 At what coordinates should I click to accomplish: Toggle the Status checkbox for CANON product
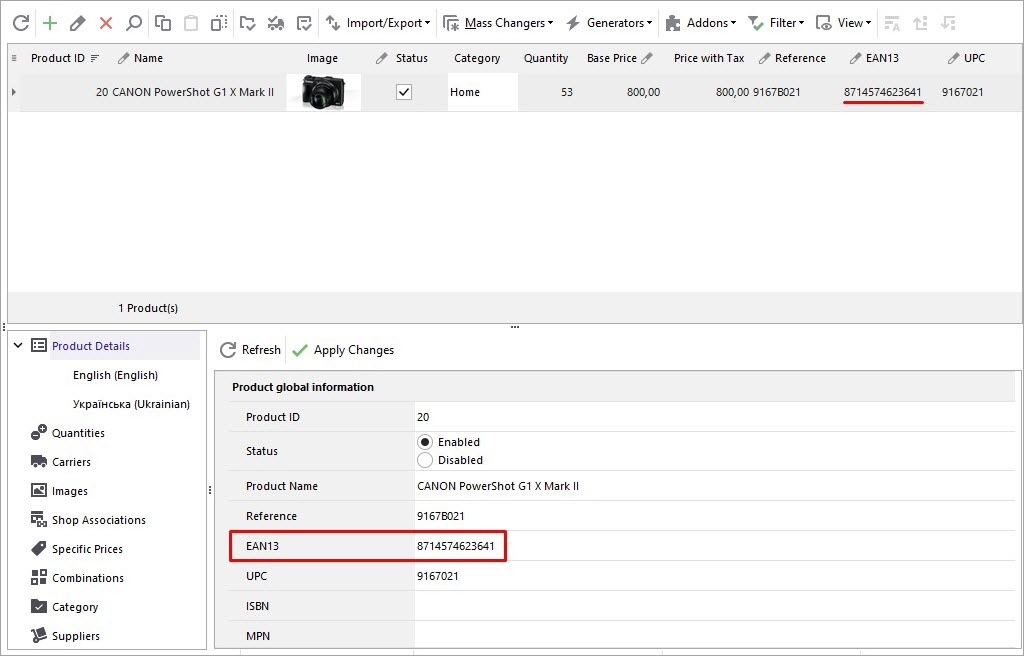click(x=404, y=92)
